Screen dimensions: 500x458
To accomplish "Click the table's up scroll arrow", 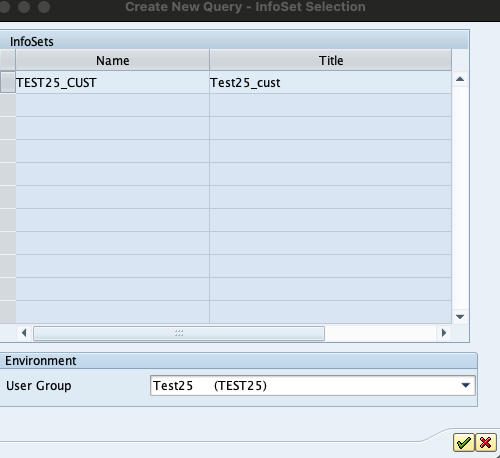I will click(460, 79).
